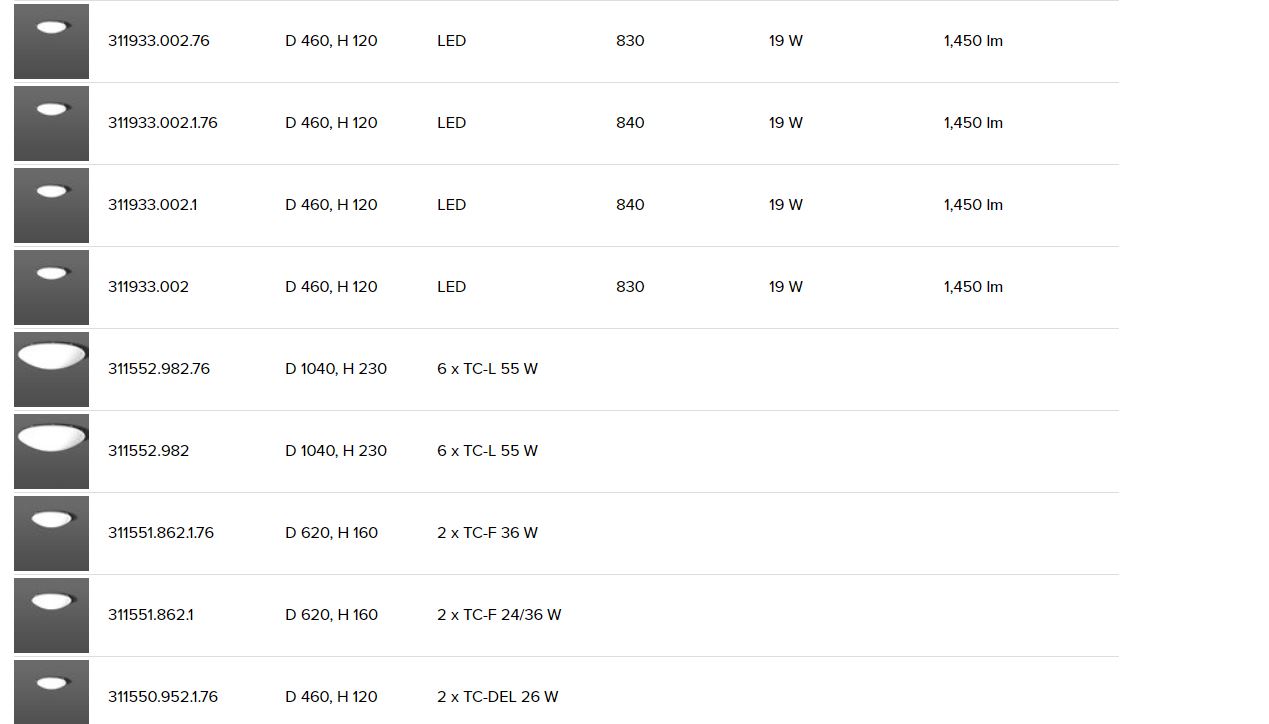
Task: Select article number 311933.002.1
Action: pos(153,205)
